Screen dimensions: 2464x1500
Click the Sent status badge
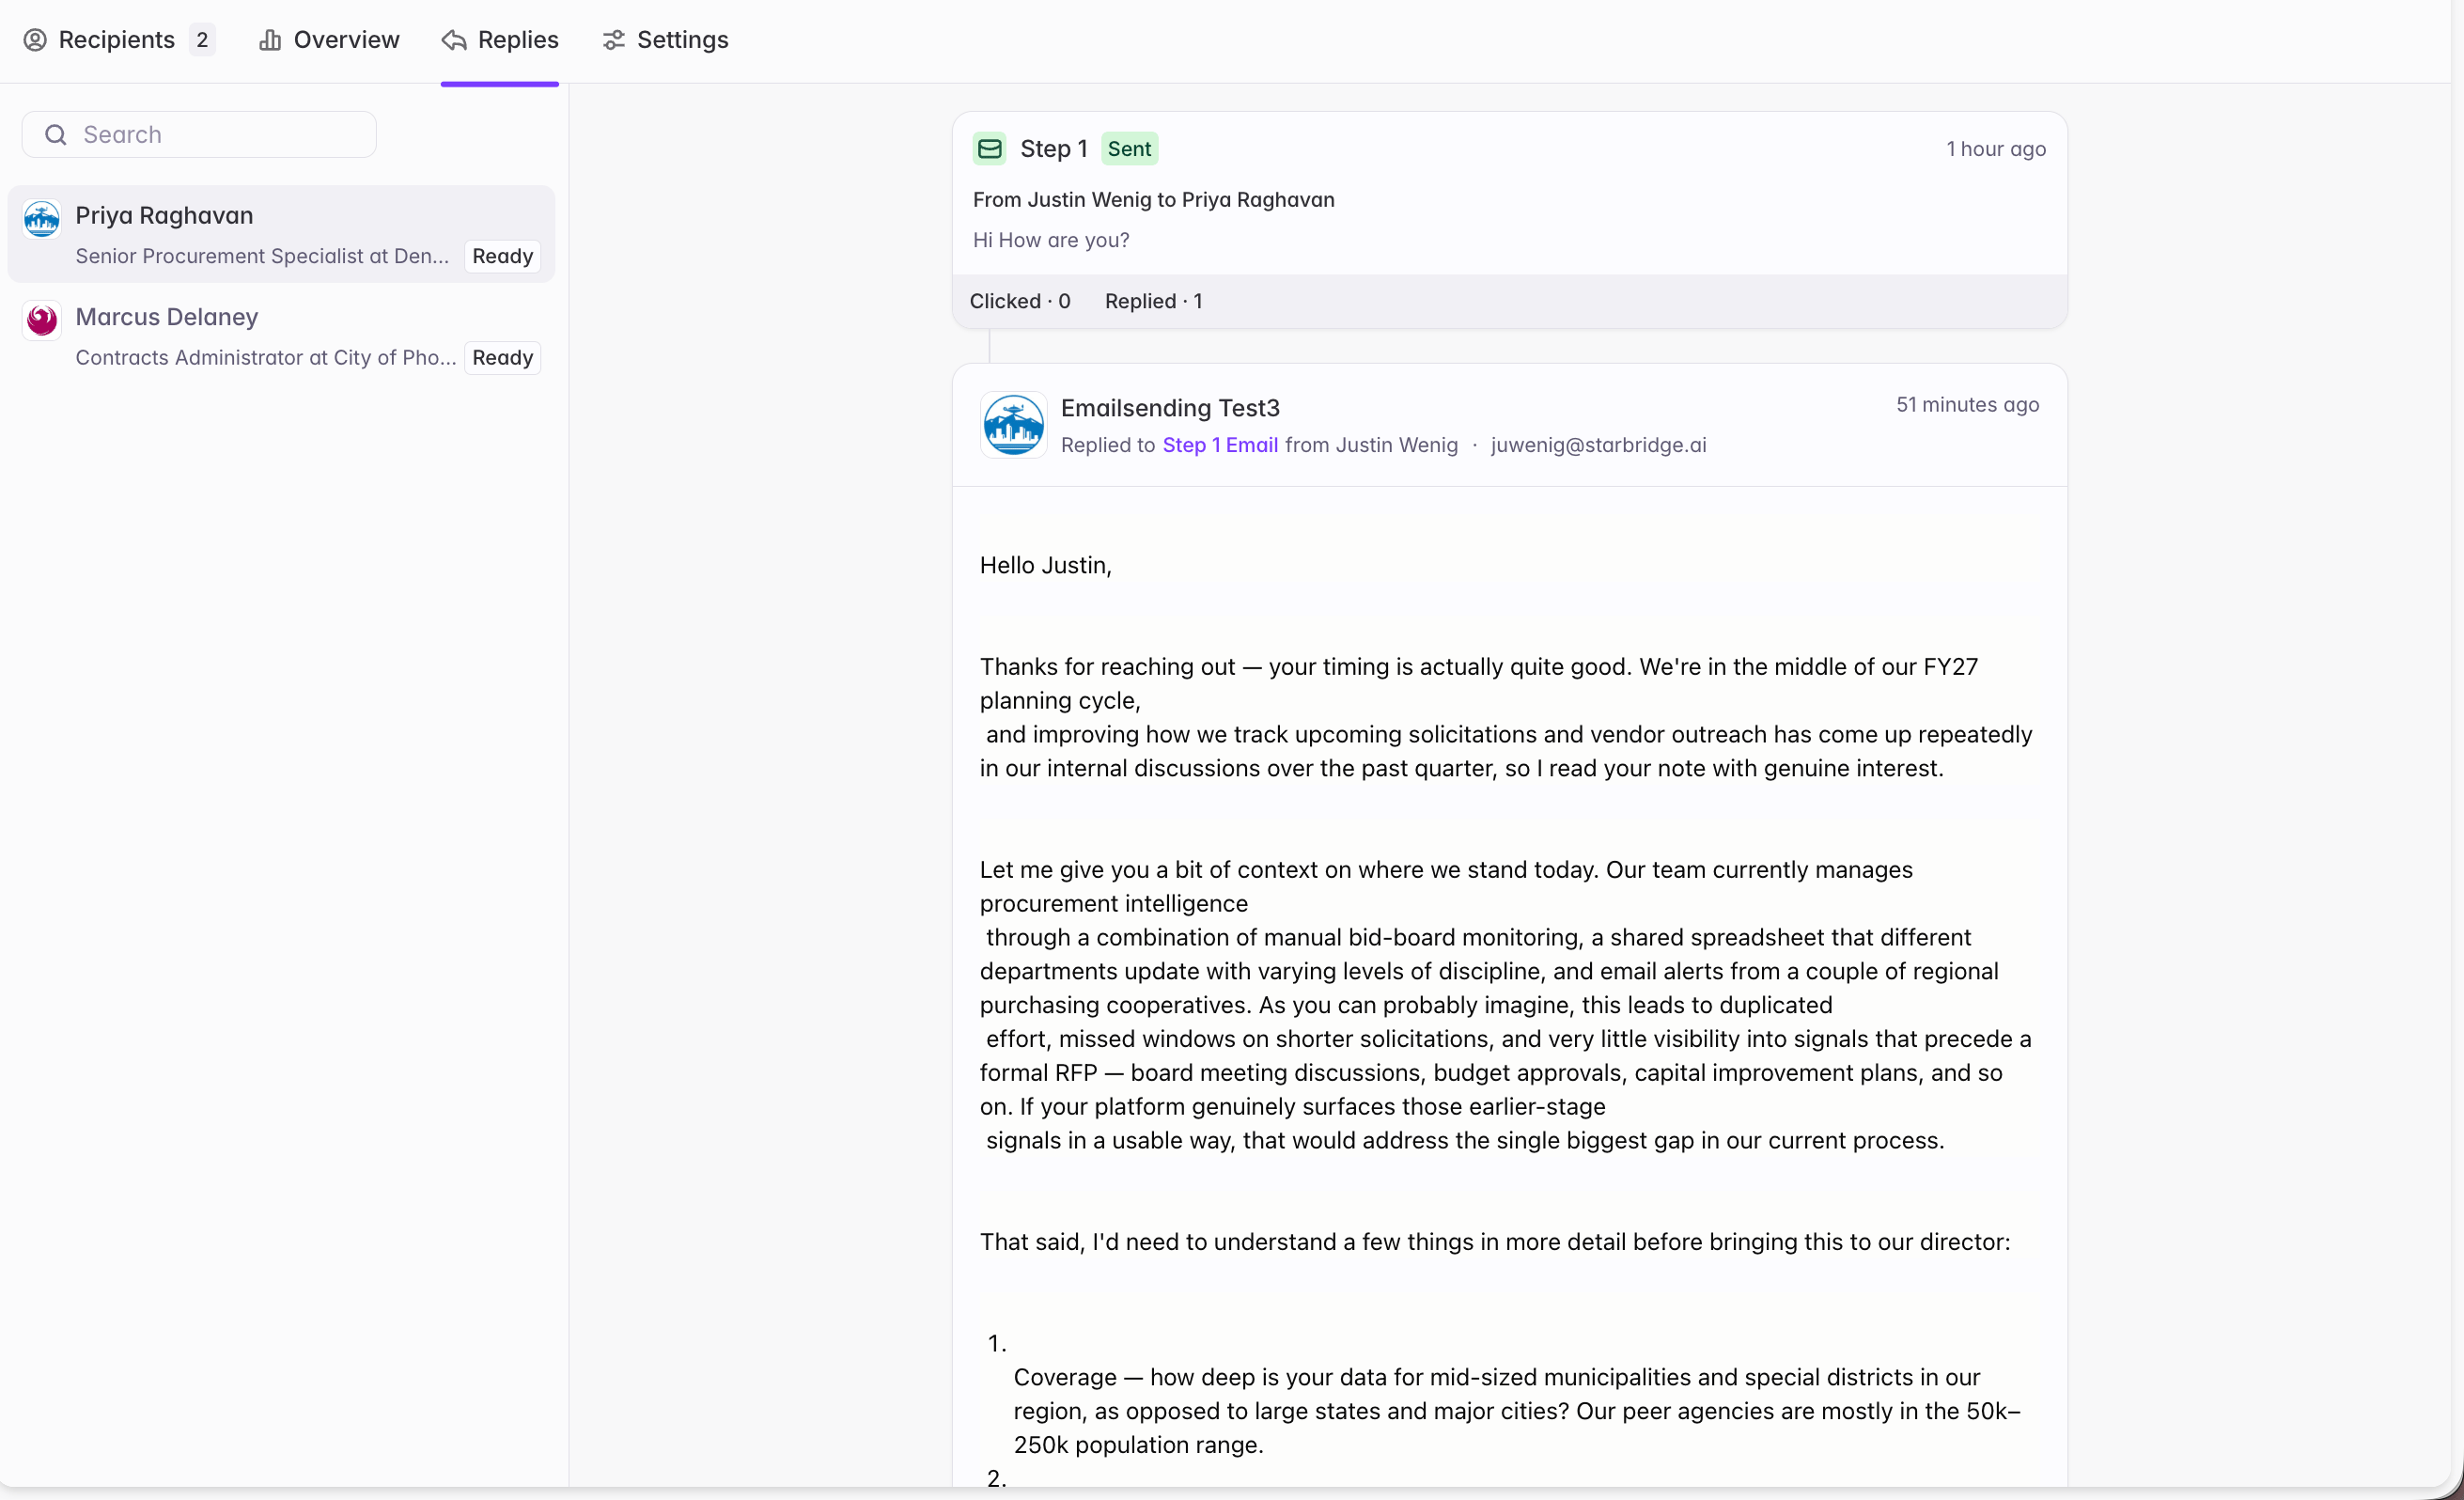click(1129, 149)
